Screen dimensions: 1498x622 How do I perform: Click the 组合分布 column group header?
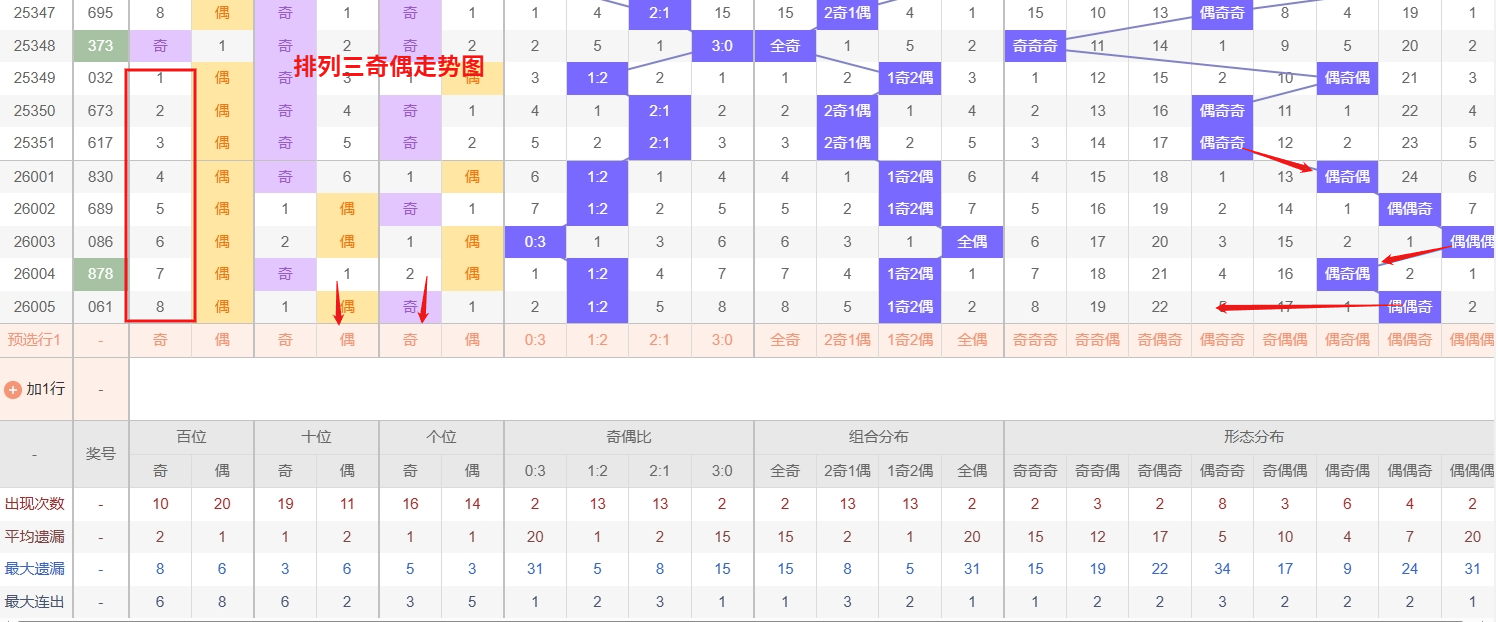tap(878, 437)
